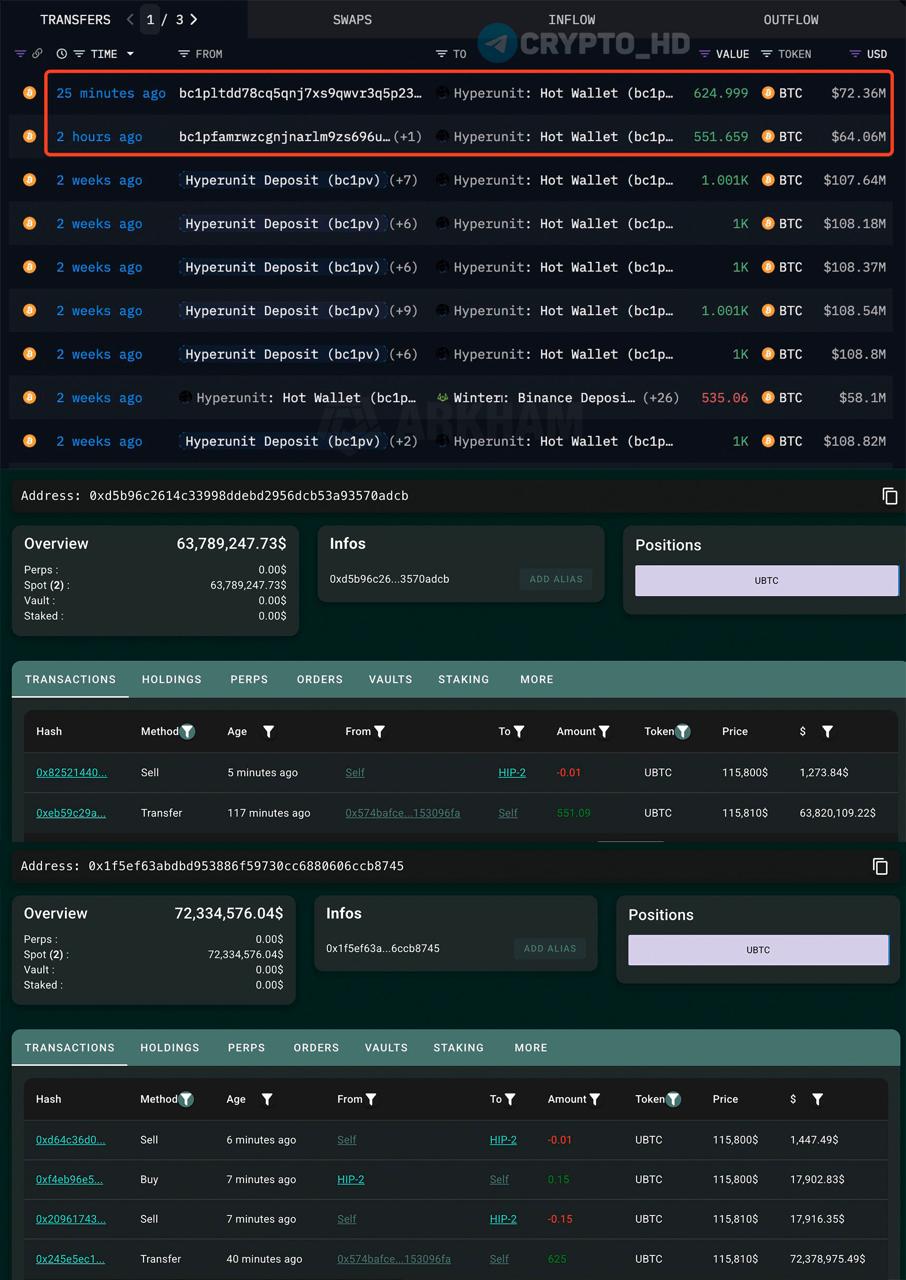The width and height of the screenshot is (906, 1280).
Task: Open transaction hash 0xeb59c29a link
Action: pyautogui.click(x=71, y=813)
